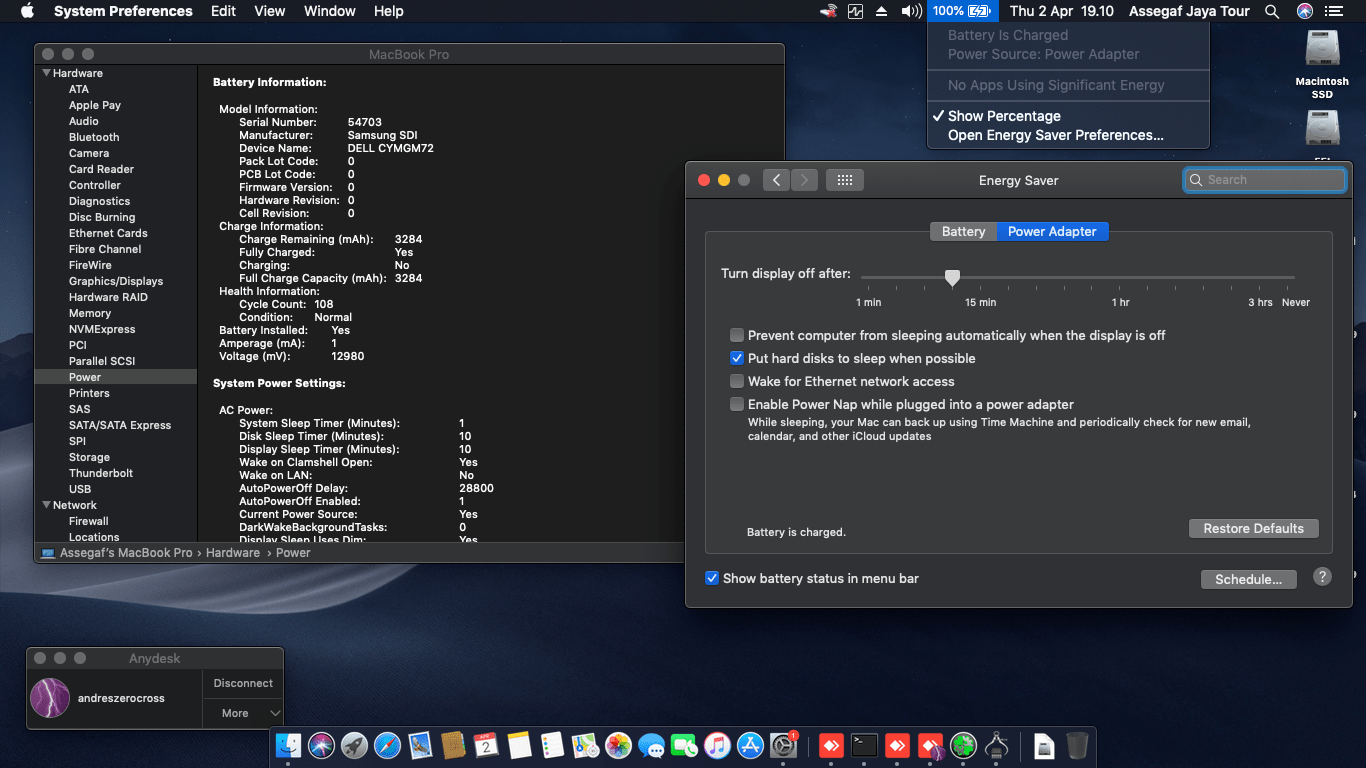Screen dimensions: 1366x768
Task: Launch Siri from the Dock
Action: pos(321,745)
